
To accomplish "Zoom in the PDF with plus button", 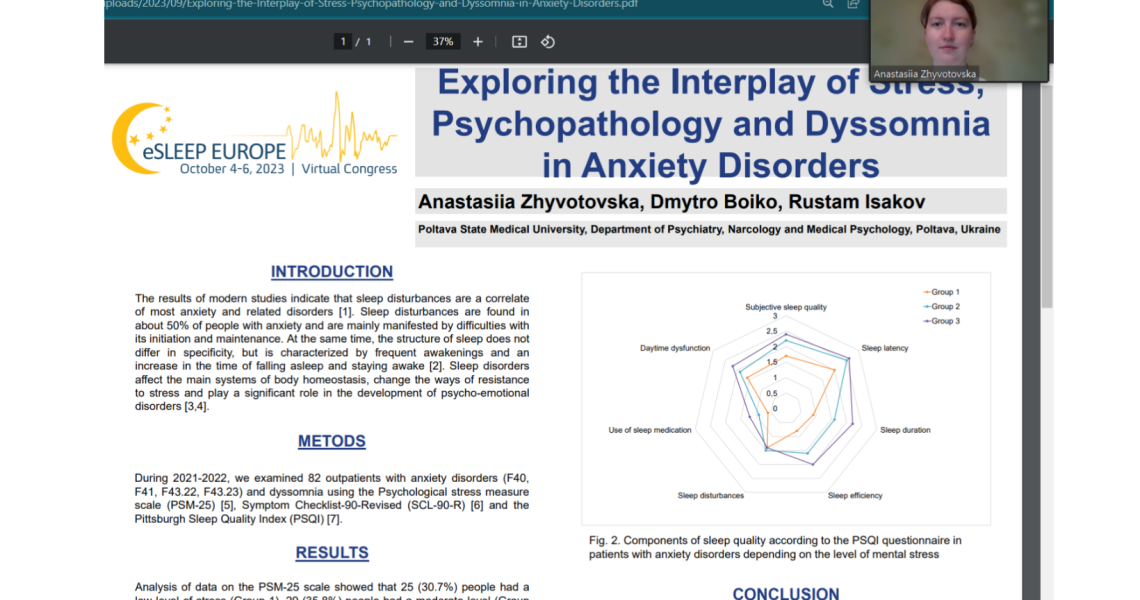I will point(478,42).
